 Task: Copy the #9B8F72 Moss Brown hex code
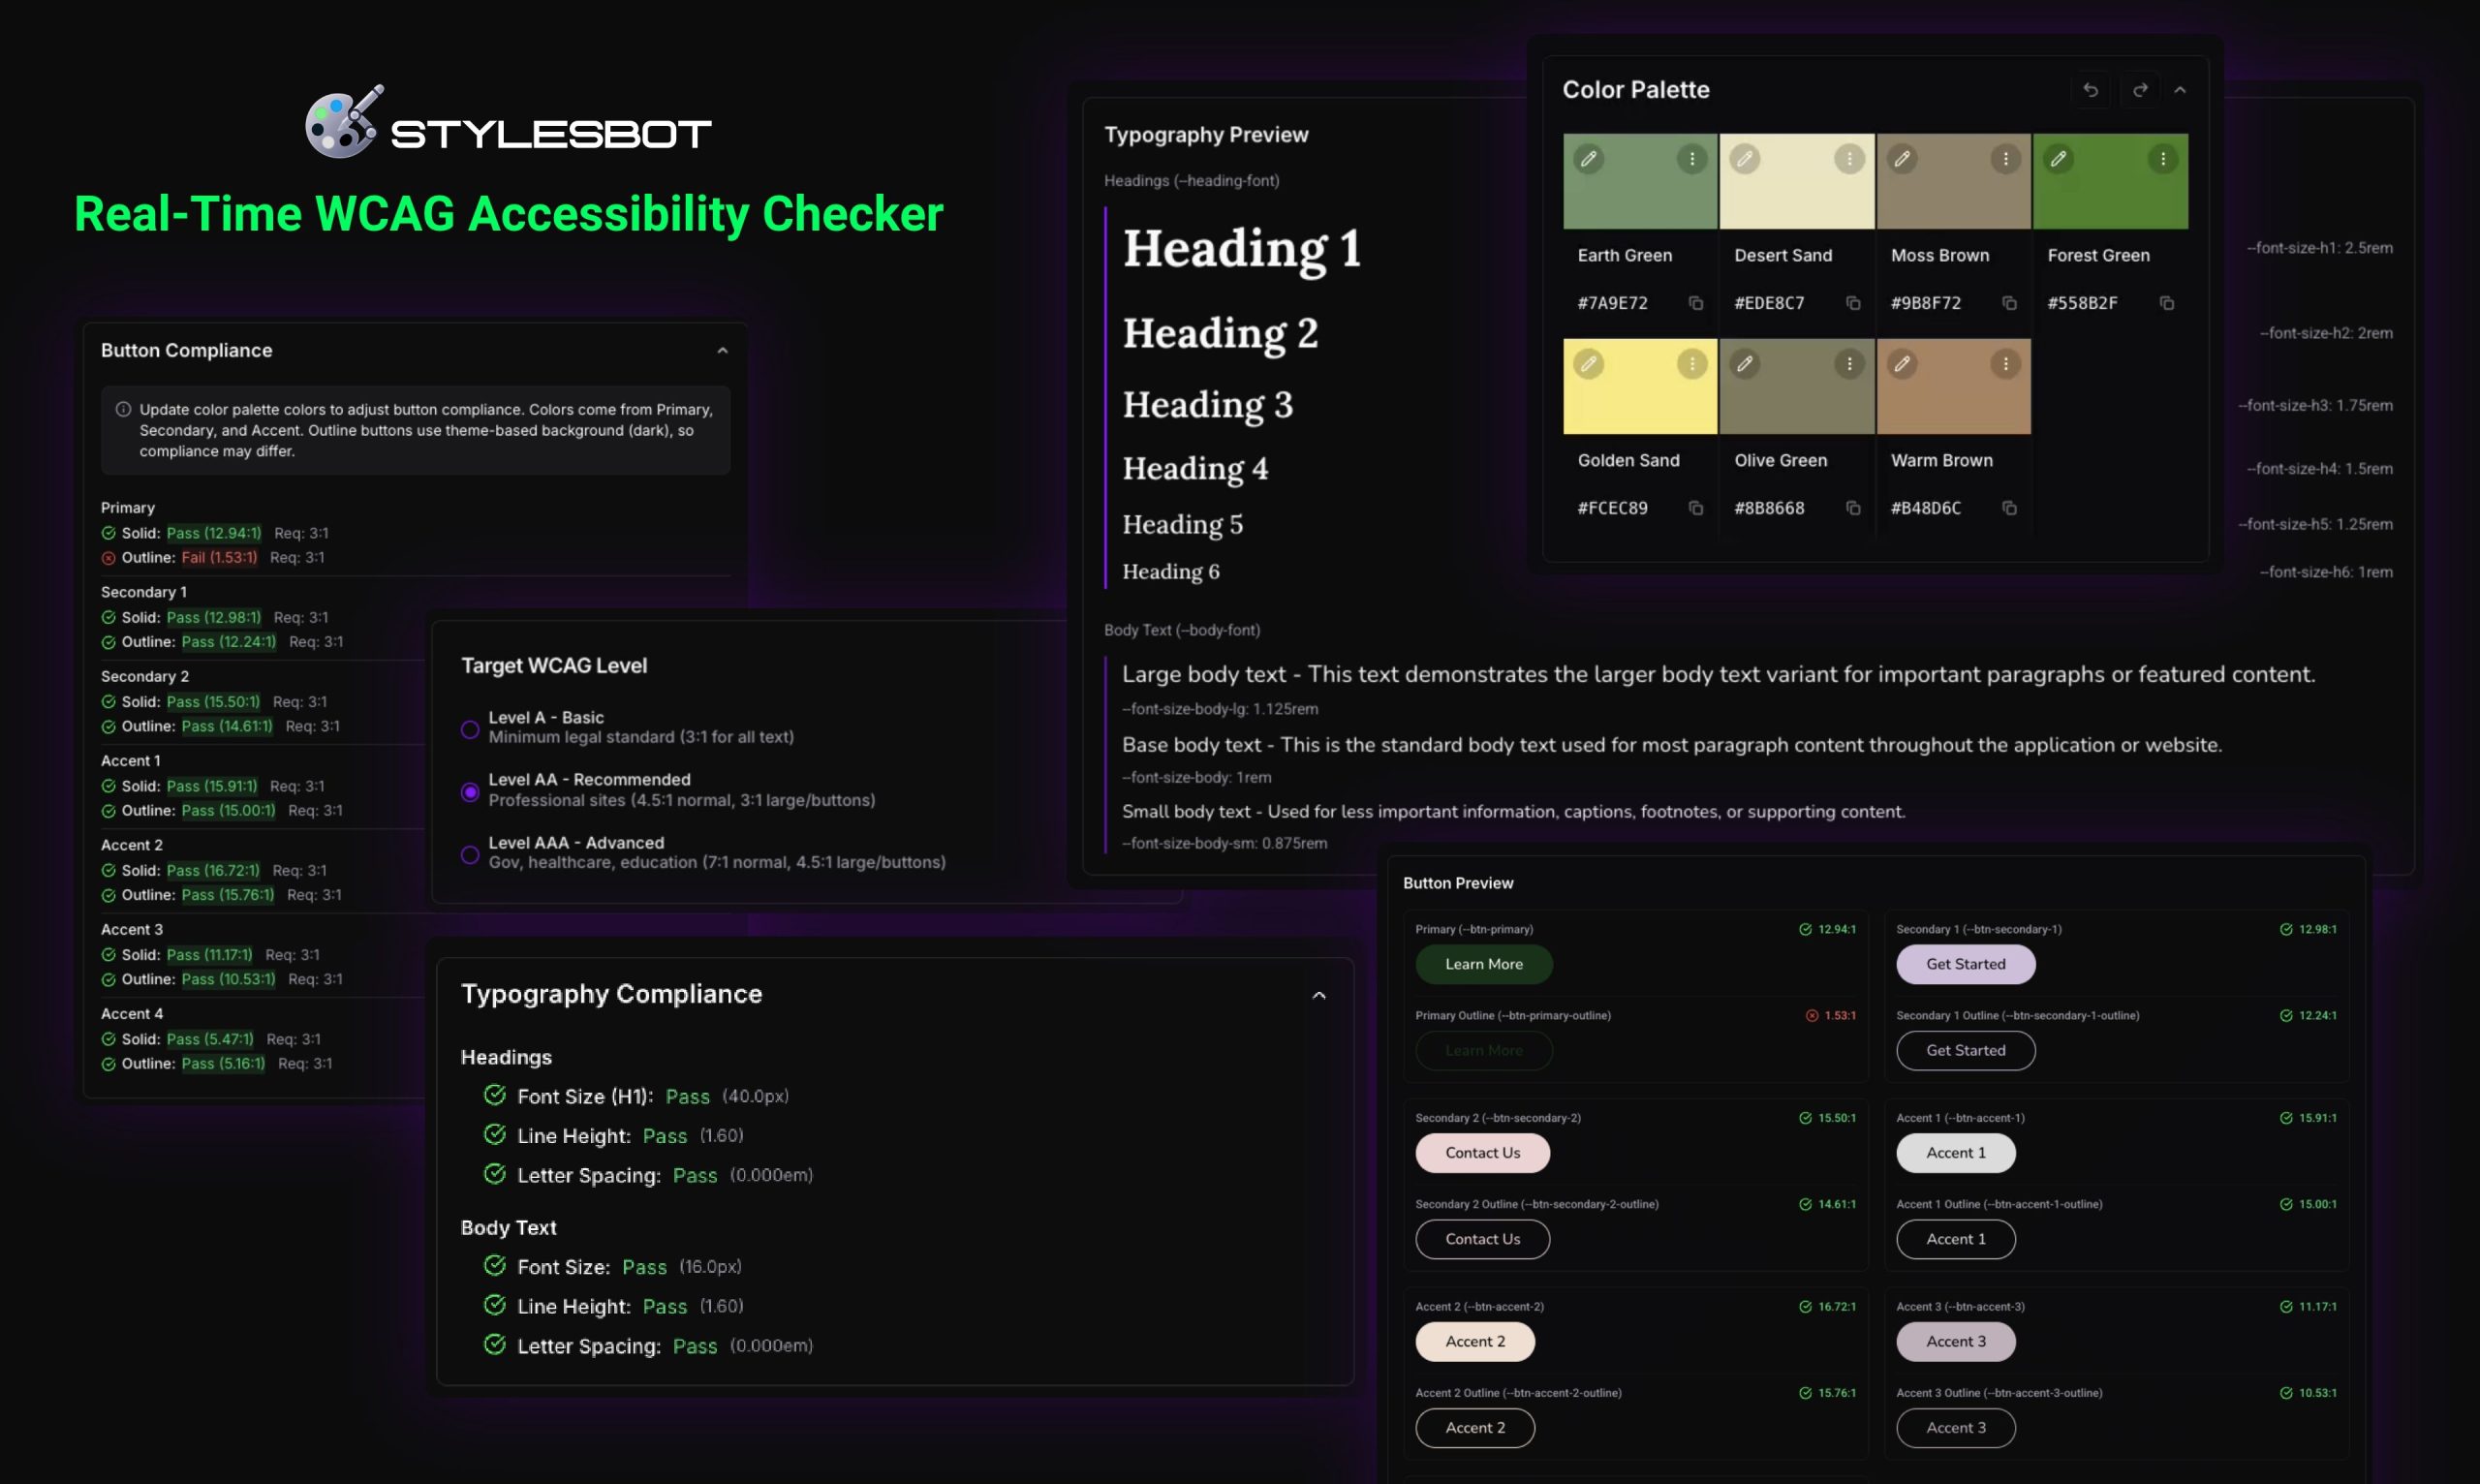coord(2009,303)
